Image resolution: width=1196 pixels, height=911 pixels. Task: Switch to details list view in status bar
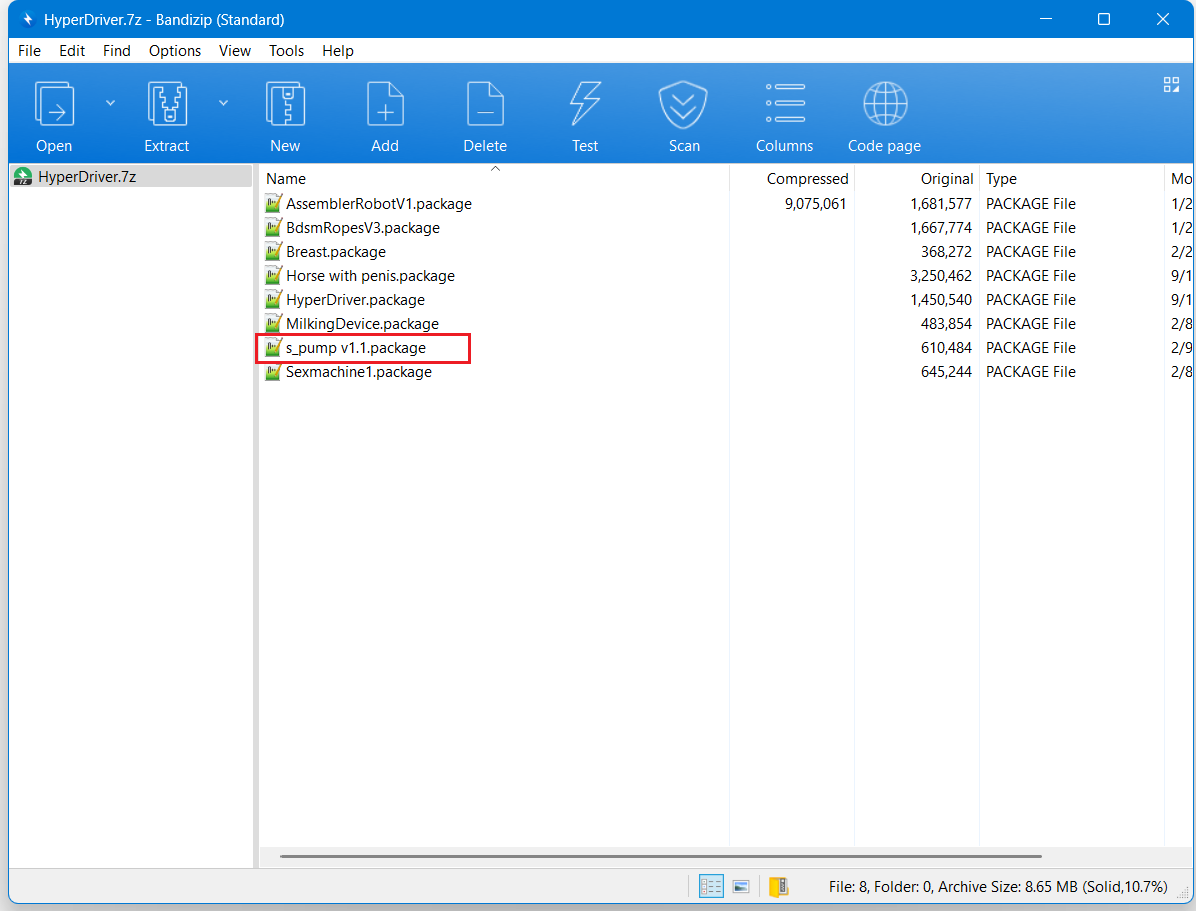pos(711,887)
